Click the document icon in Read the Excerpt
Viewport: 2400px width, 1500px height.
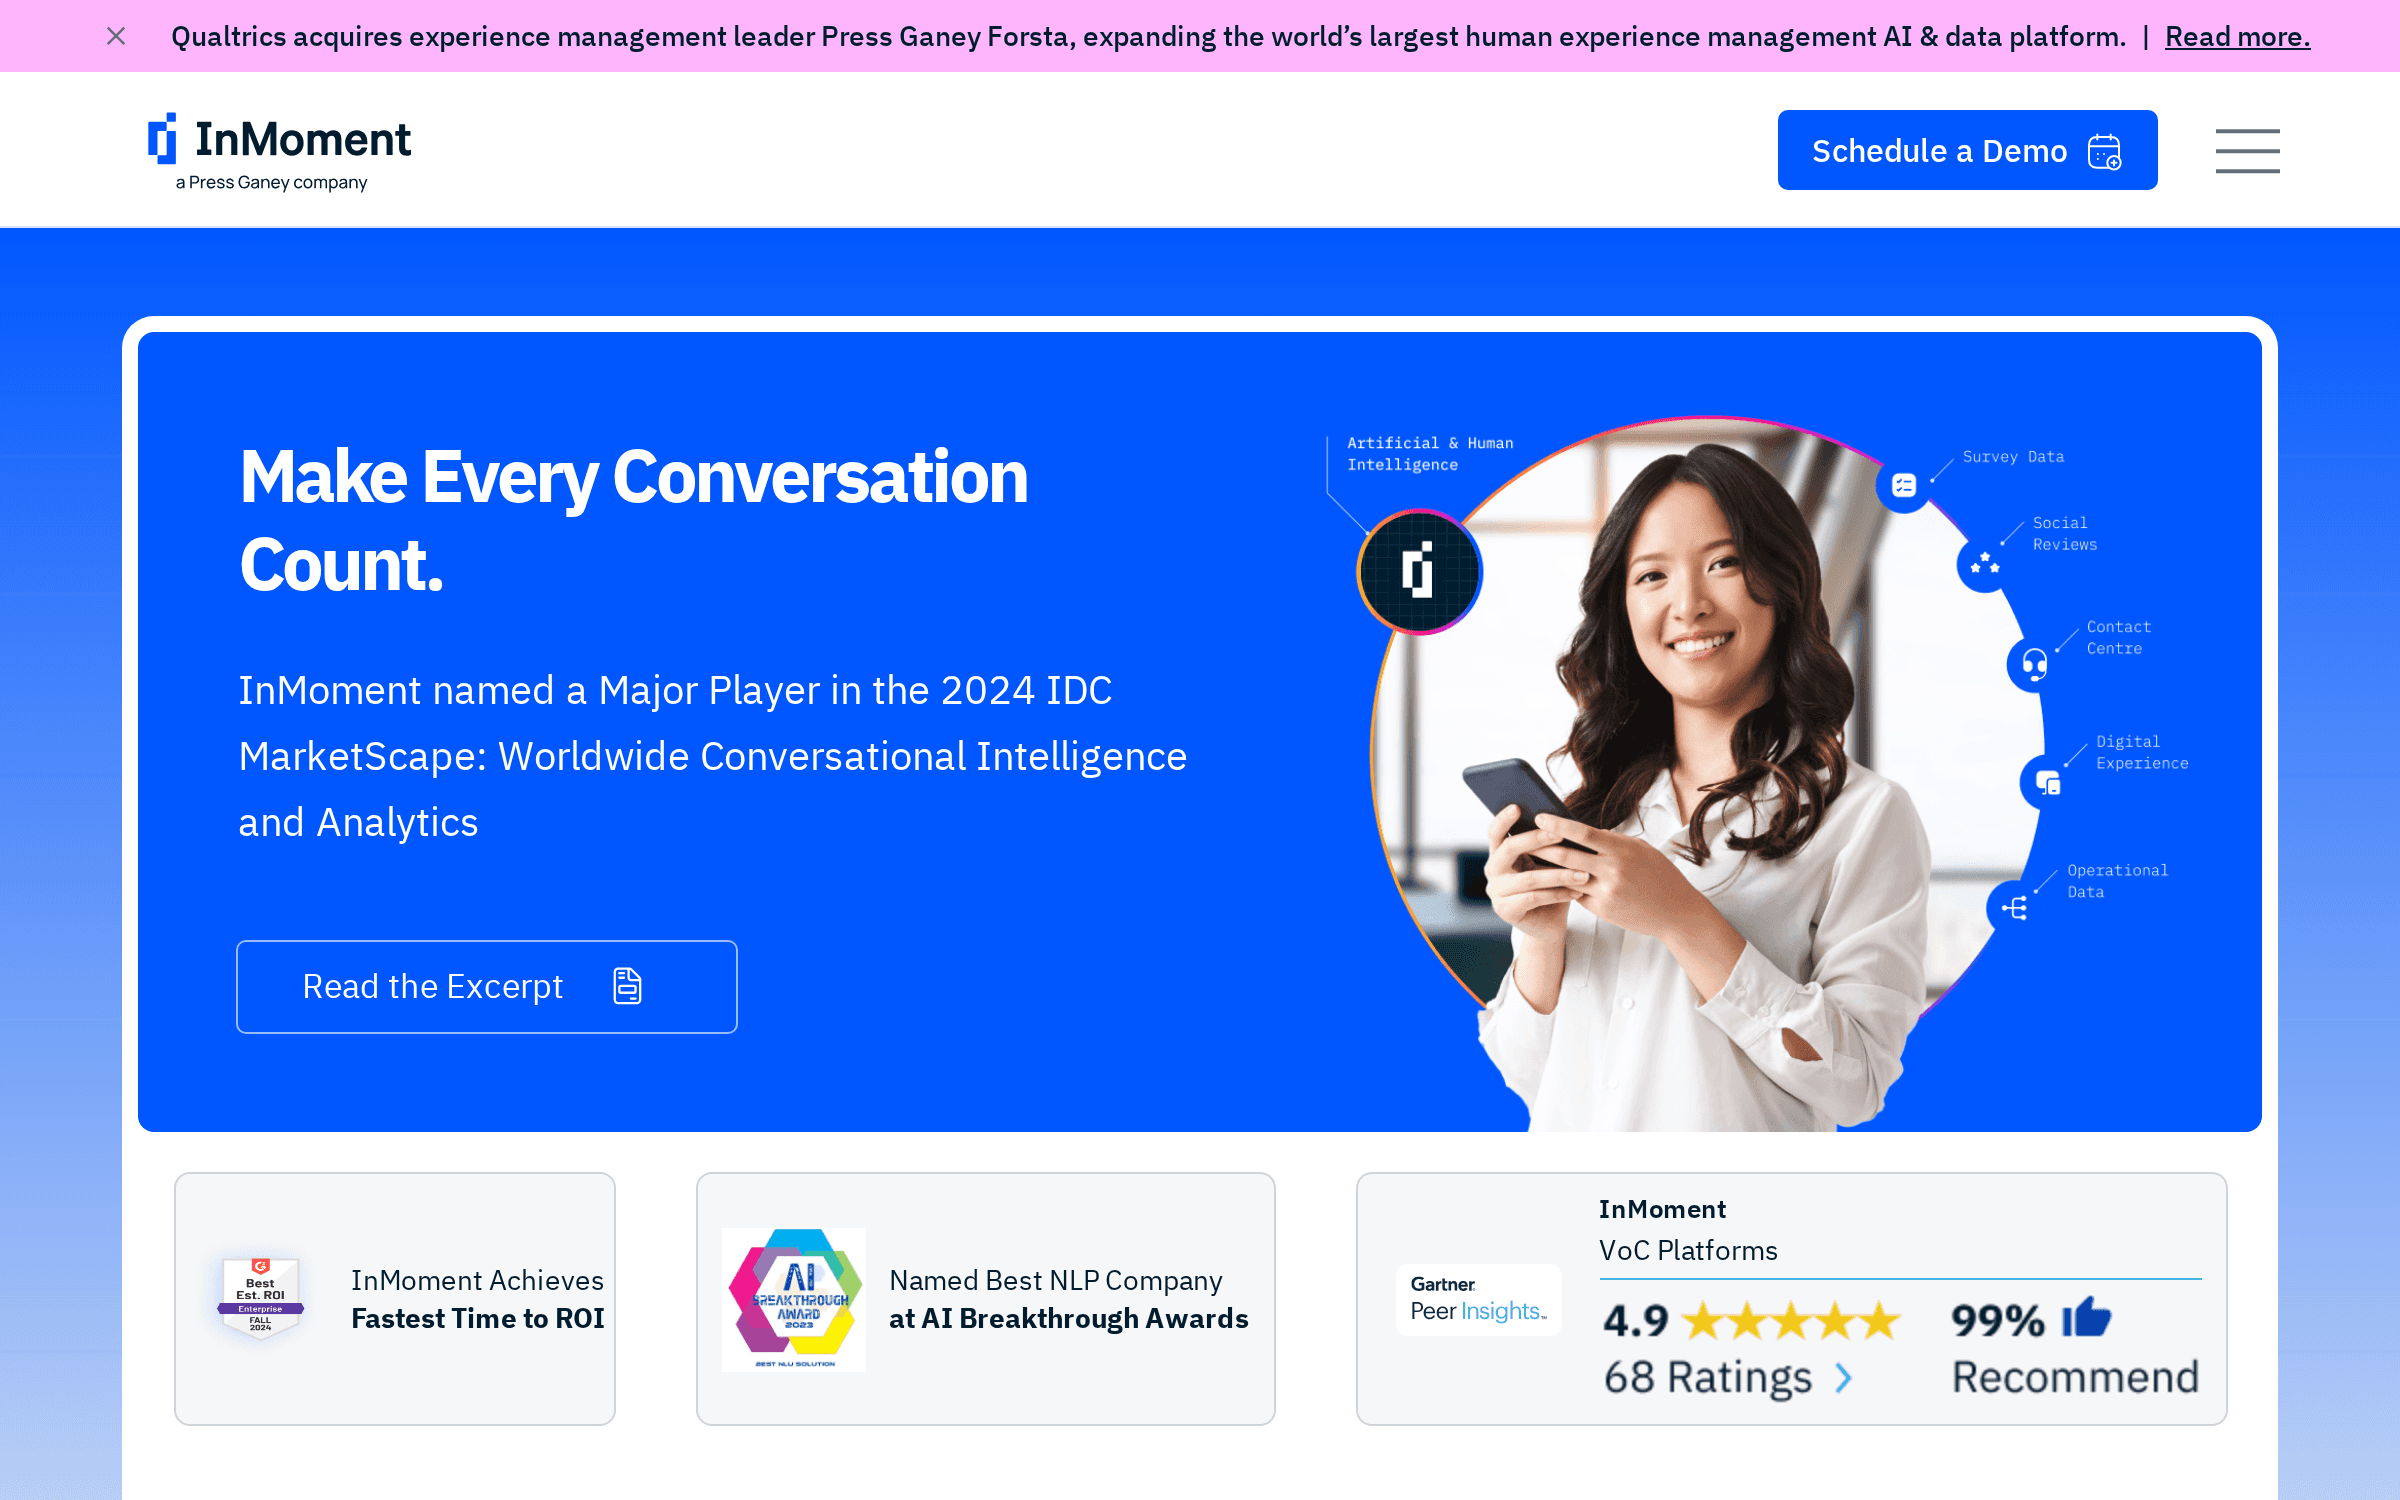627,986
